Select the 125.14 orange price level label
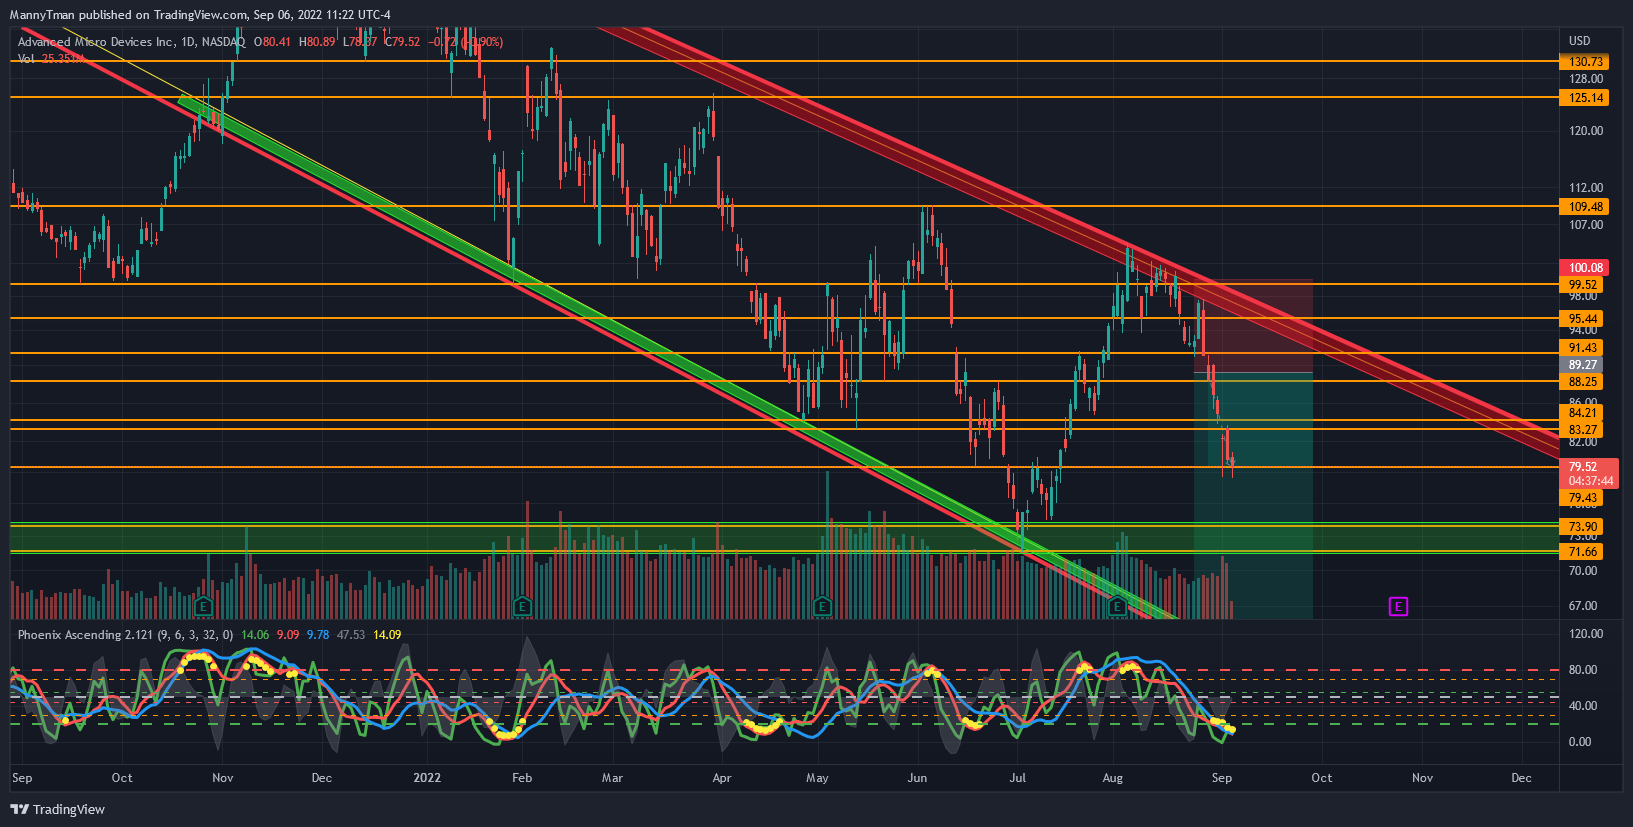 [x=1584, y=98]
